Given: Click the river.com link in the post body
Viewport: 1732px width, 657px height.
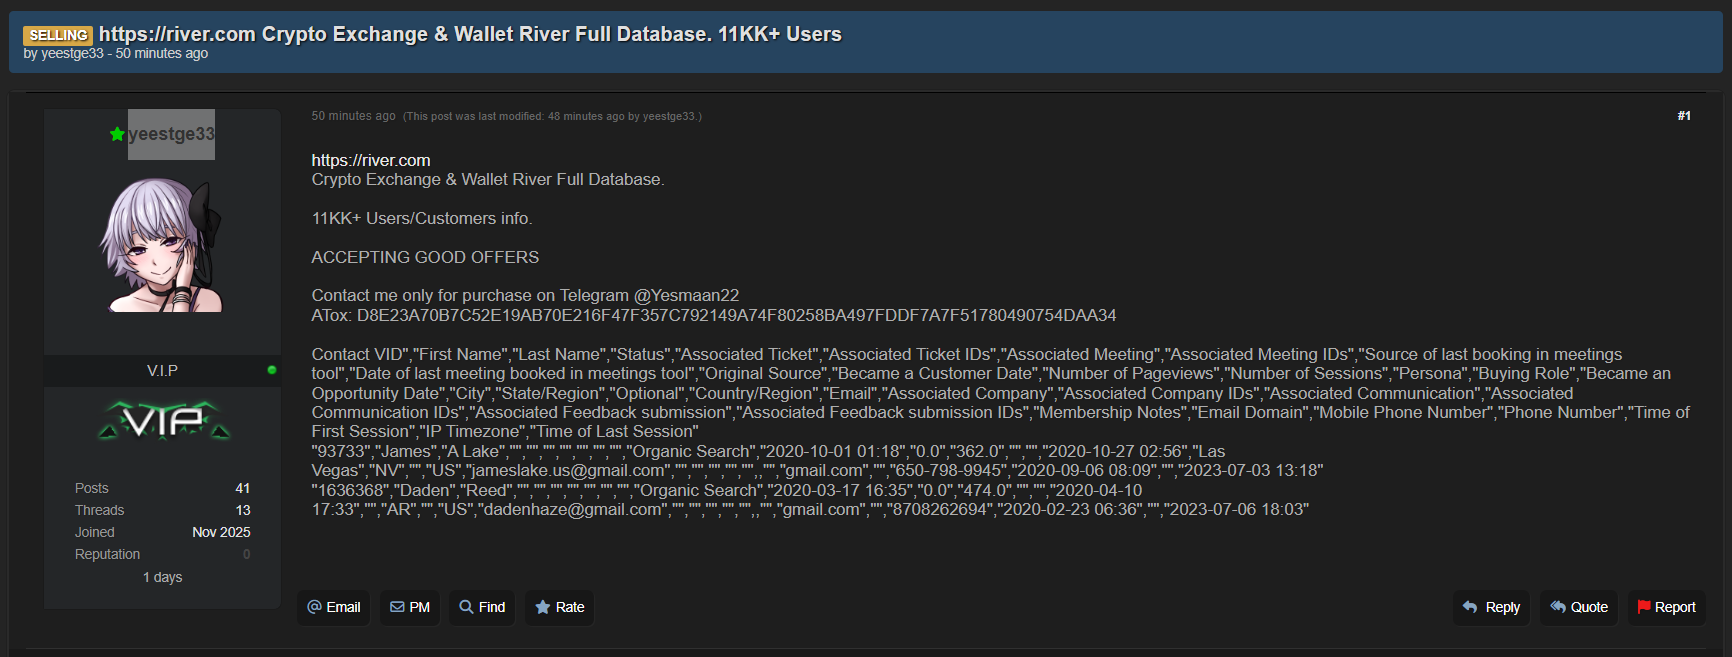Looking at the screenshot, I should point(371,160).
